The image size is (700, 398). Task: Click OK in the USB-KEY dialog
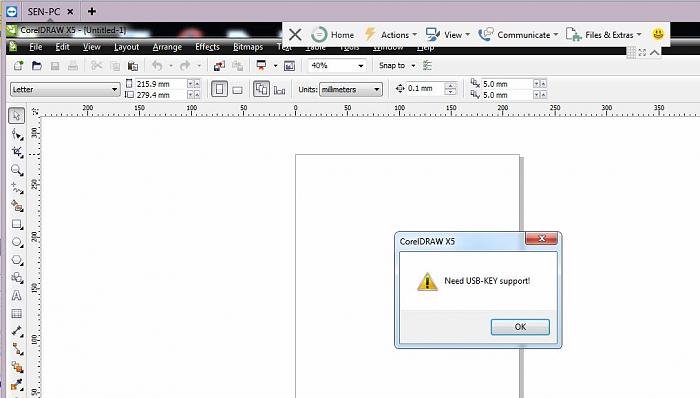click(x=520, y=327)
